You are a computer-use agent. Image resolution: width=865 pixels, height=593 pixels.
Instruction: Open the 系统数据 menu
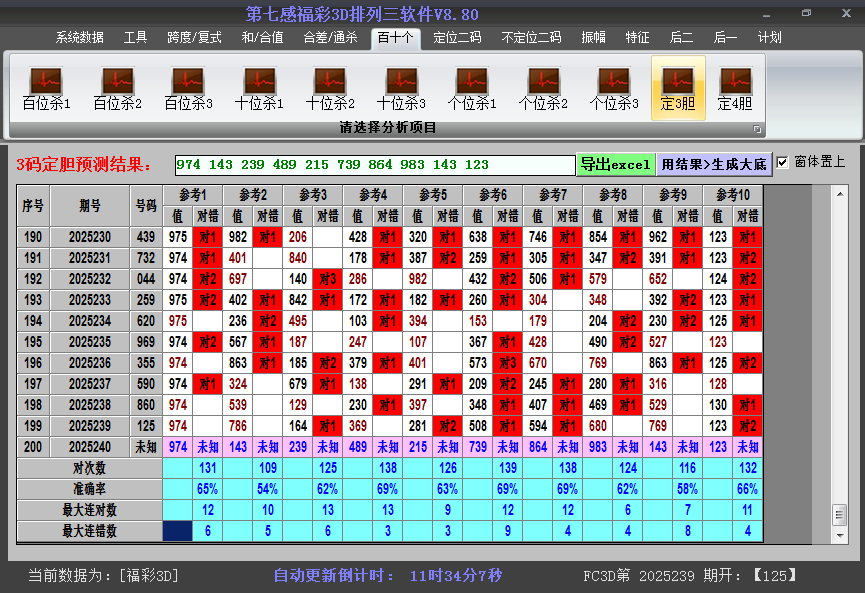click(80, 38)
